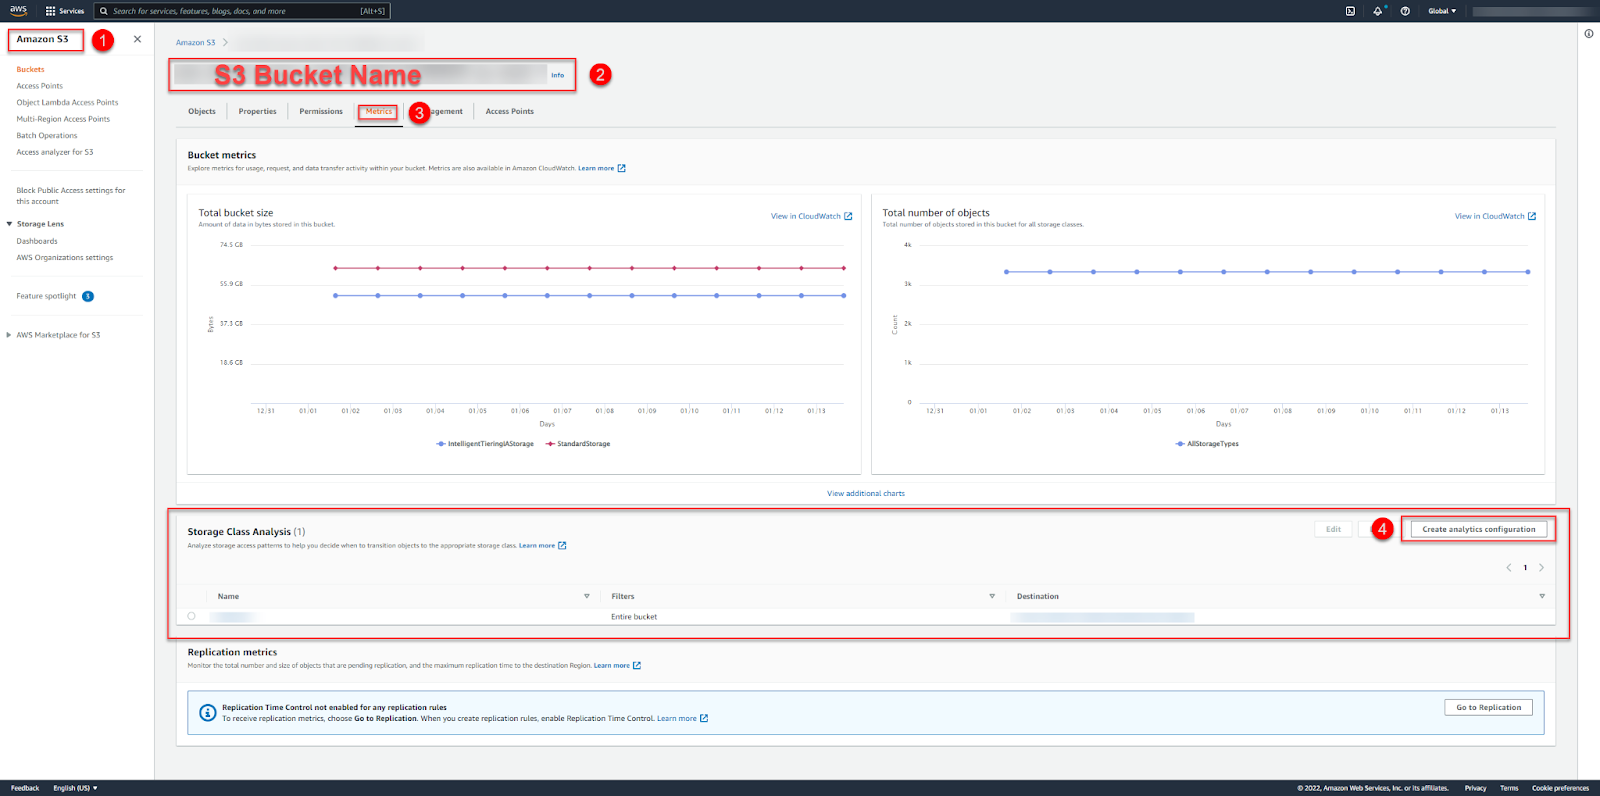Open AWS Organizations settings
Viewport: 1600px width, 796px height.
[65, 258]
